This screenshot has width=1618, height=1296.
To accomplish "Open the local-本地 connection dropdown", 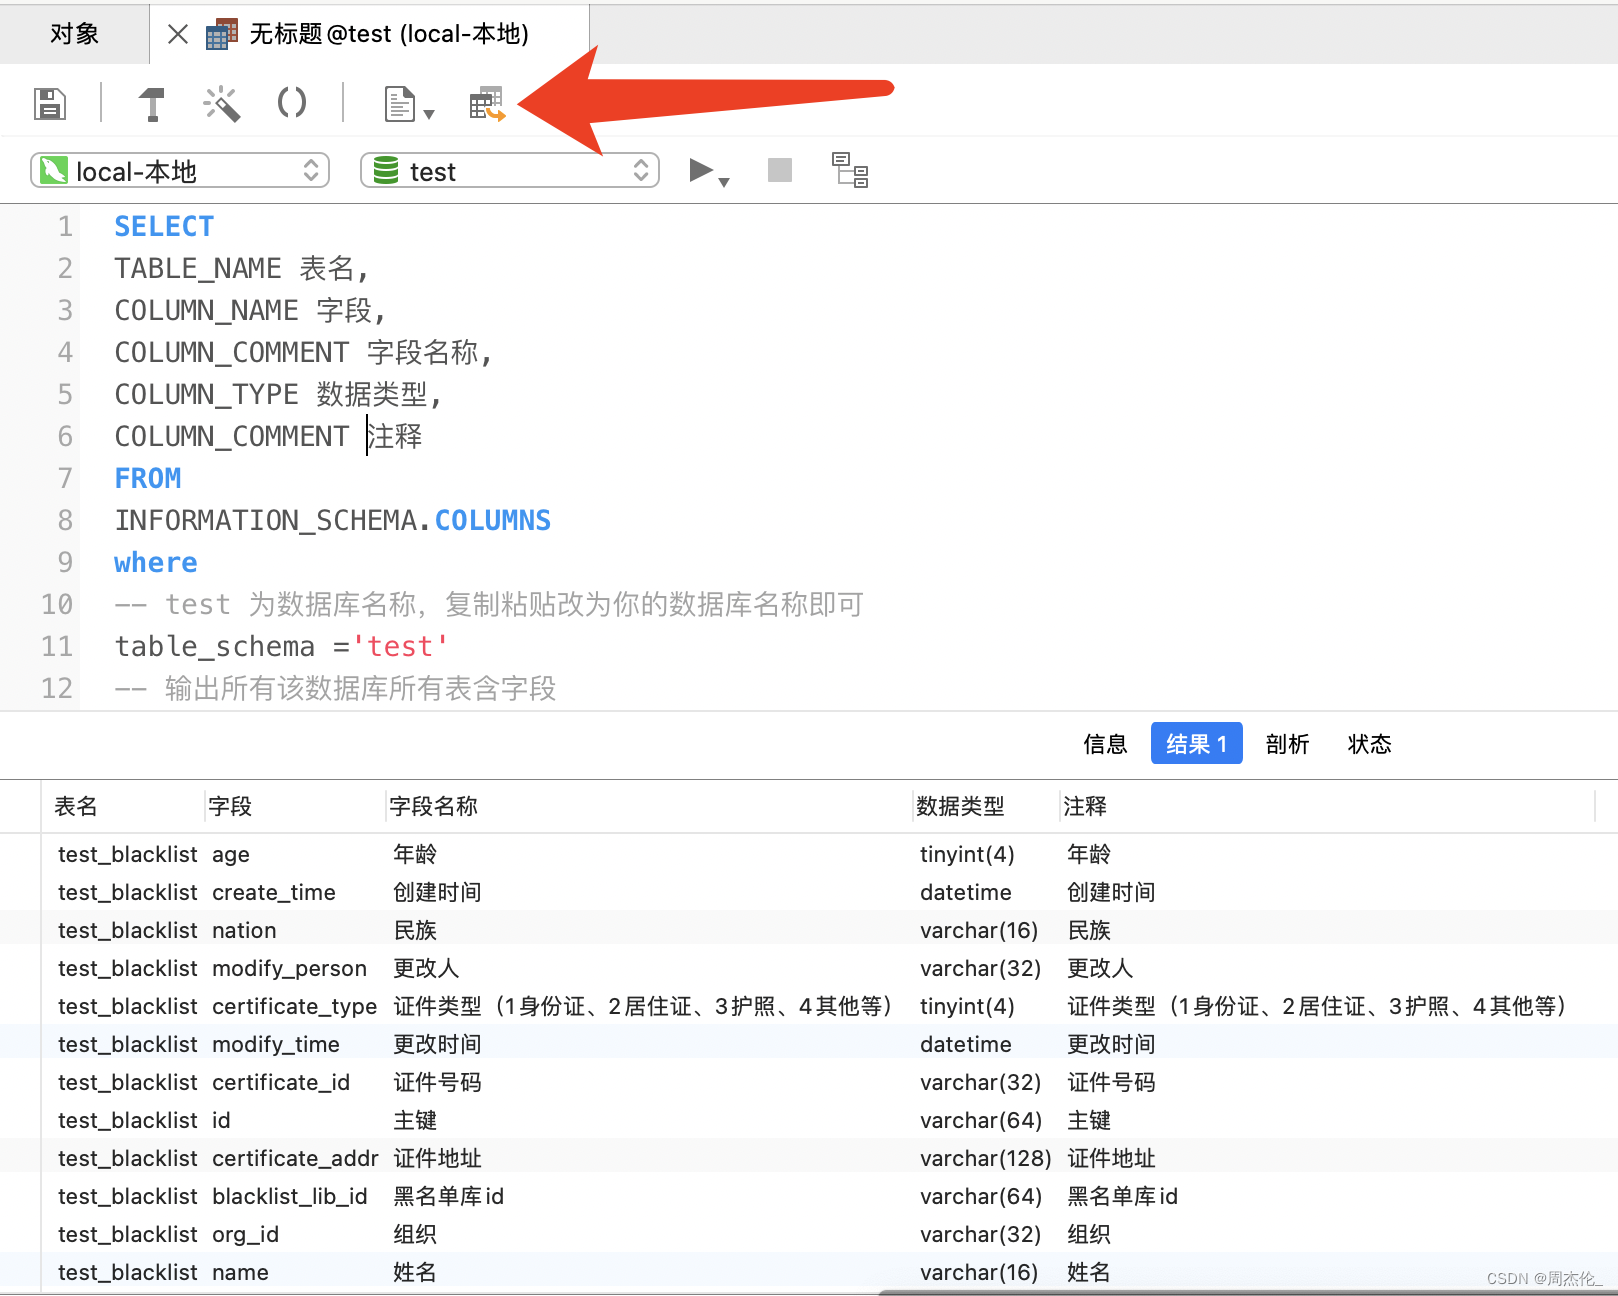I will tap(180, 170).
